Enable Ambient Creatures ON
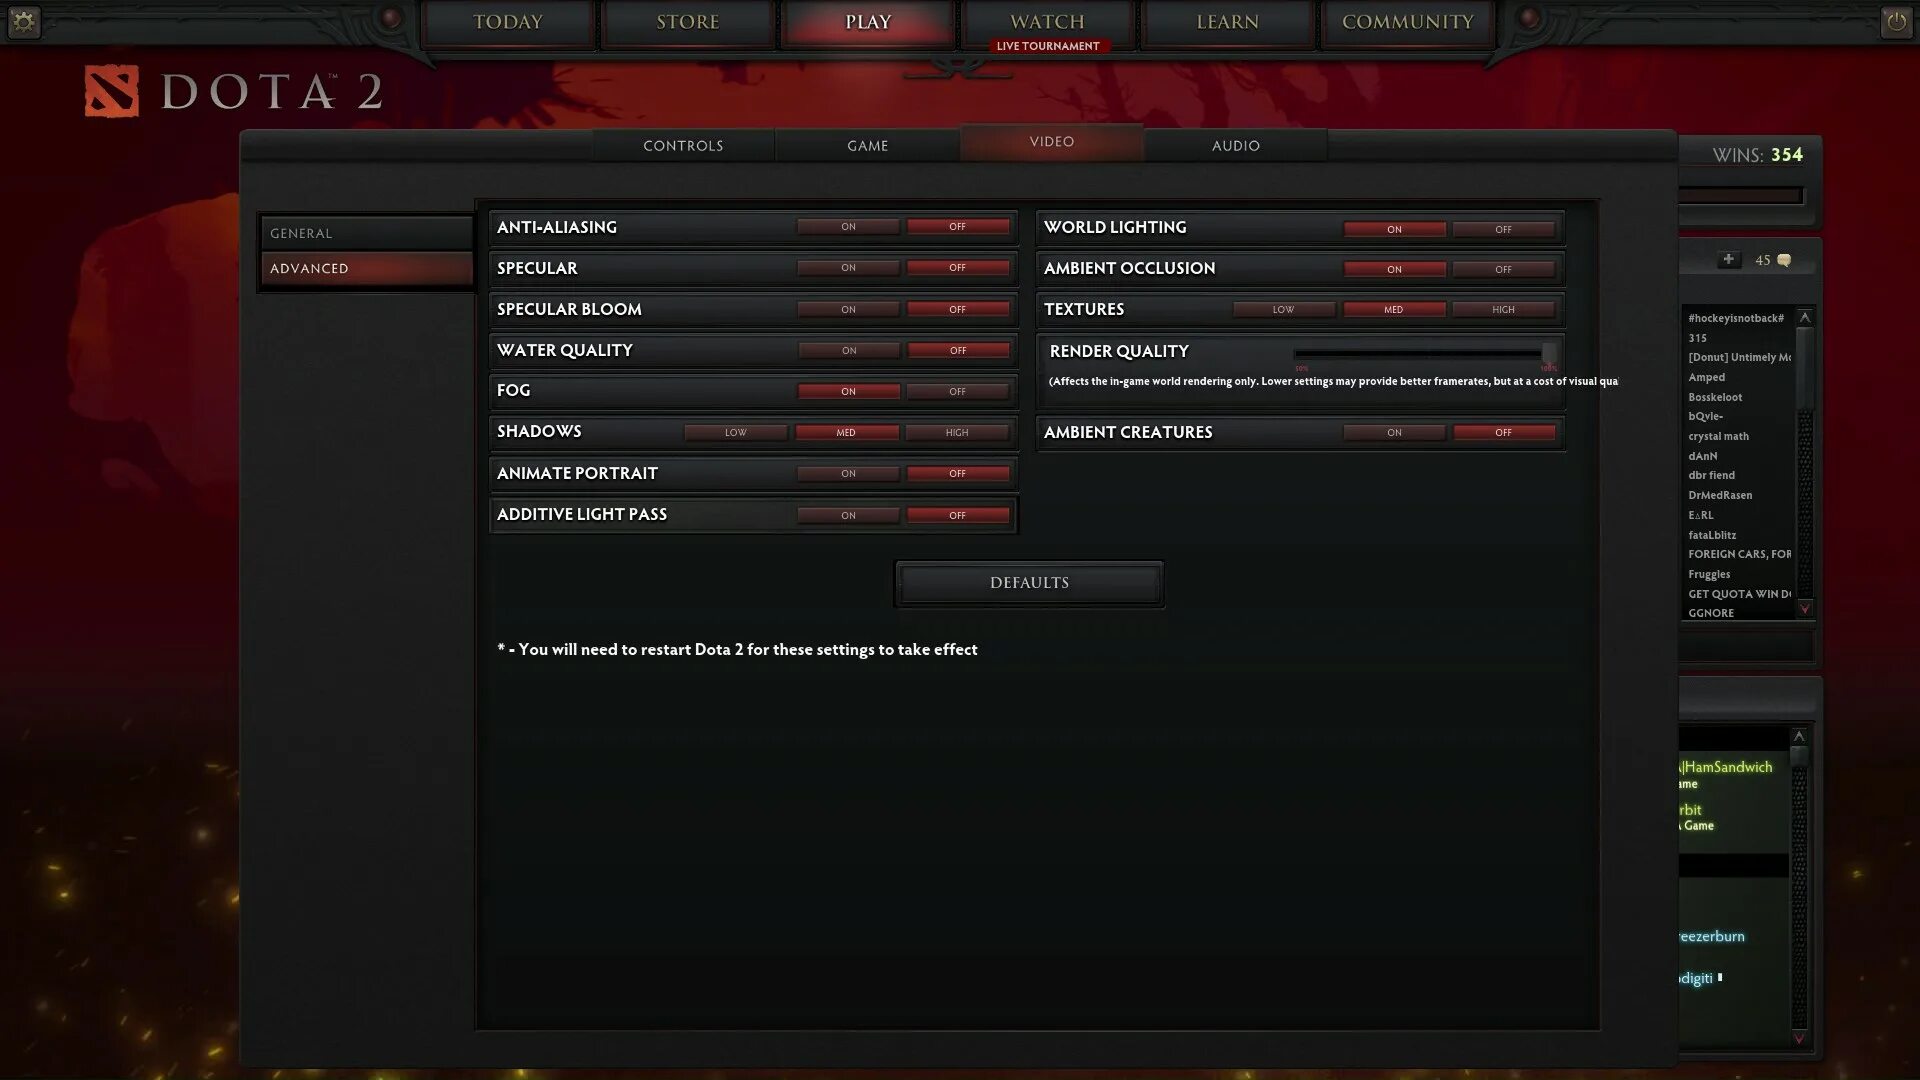The width and height of the screenshot is (1920, 1080). coord(1394,433)
